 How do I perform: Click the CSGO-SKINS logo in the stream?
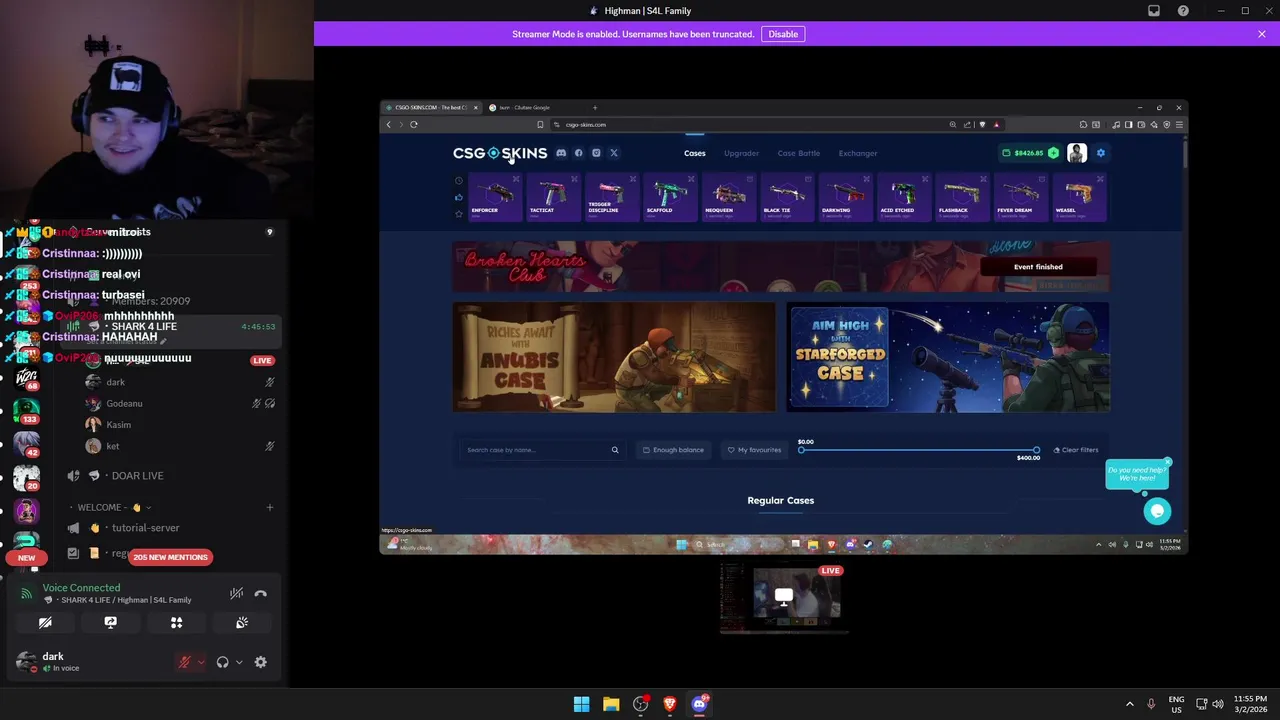[500, 153]
